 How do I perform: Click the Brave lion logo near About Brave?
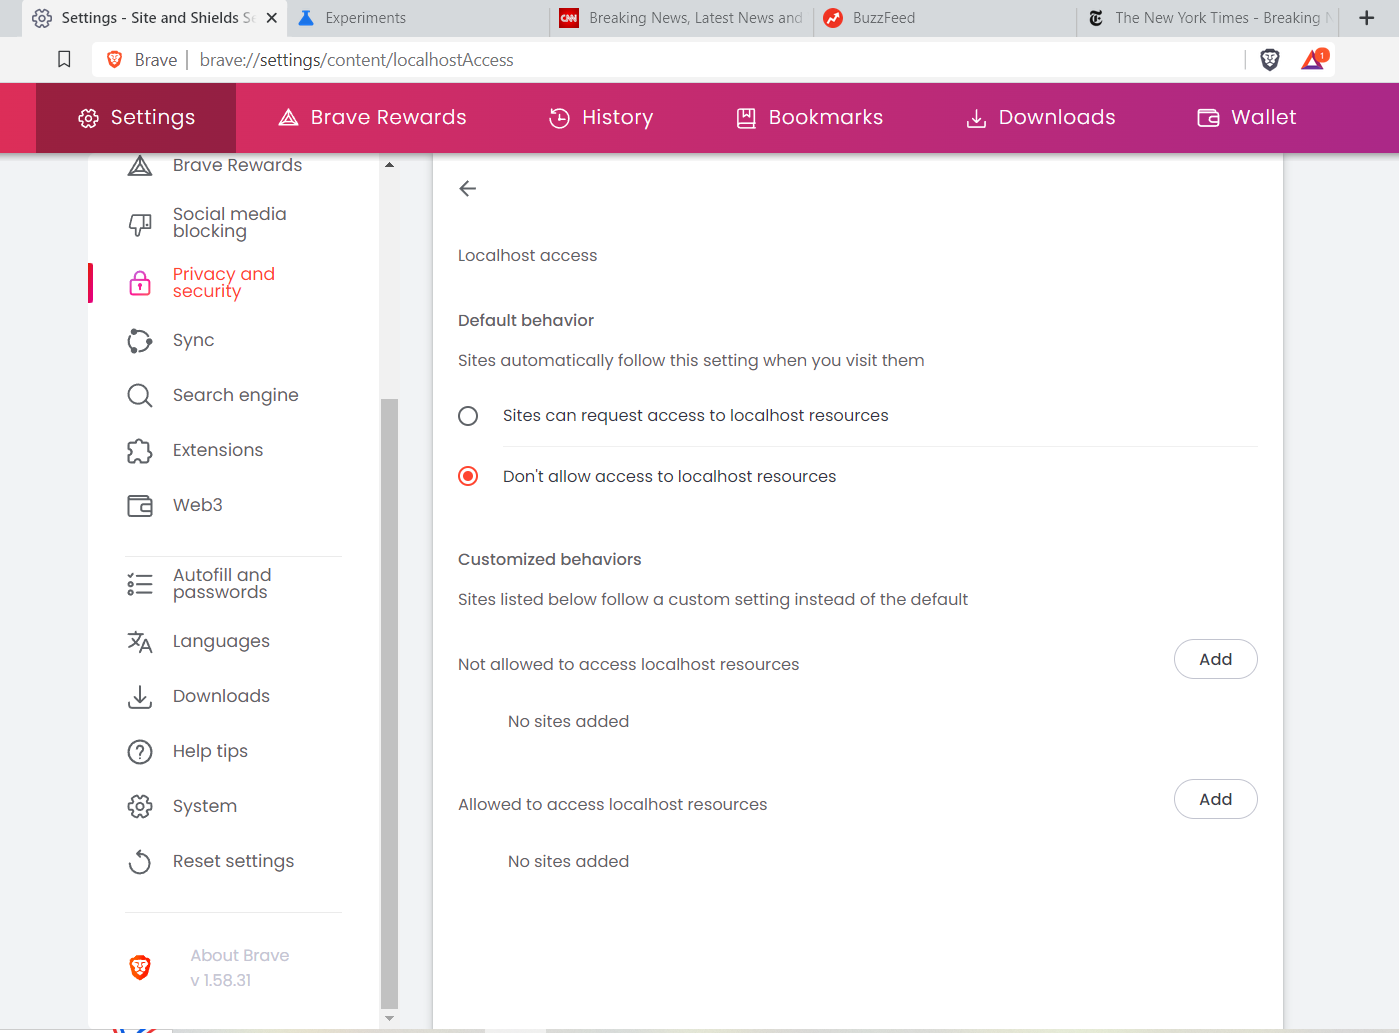(140, 967)
